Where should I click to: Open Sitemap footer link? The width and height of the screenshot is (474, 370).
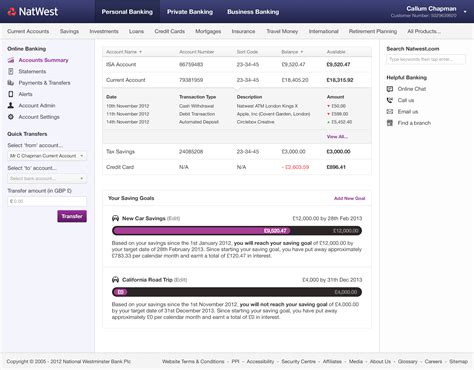point(458,361)
